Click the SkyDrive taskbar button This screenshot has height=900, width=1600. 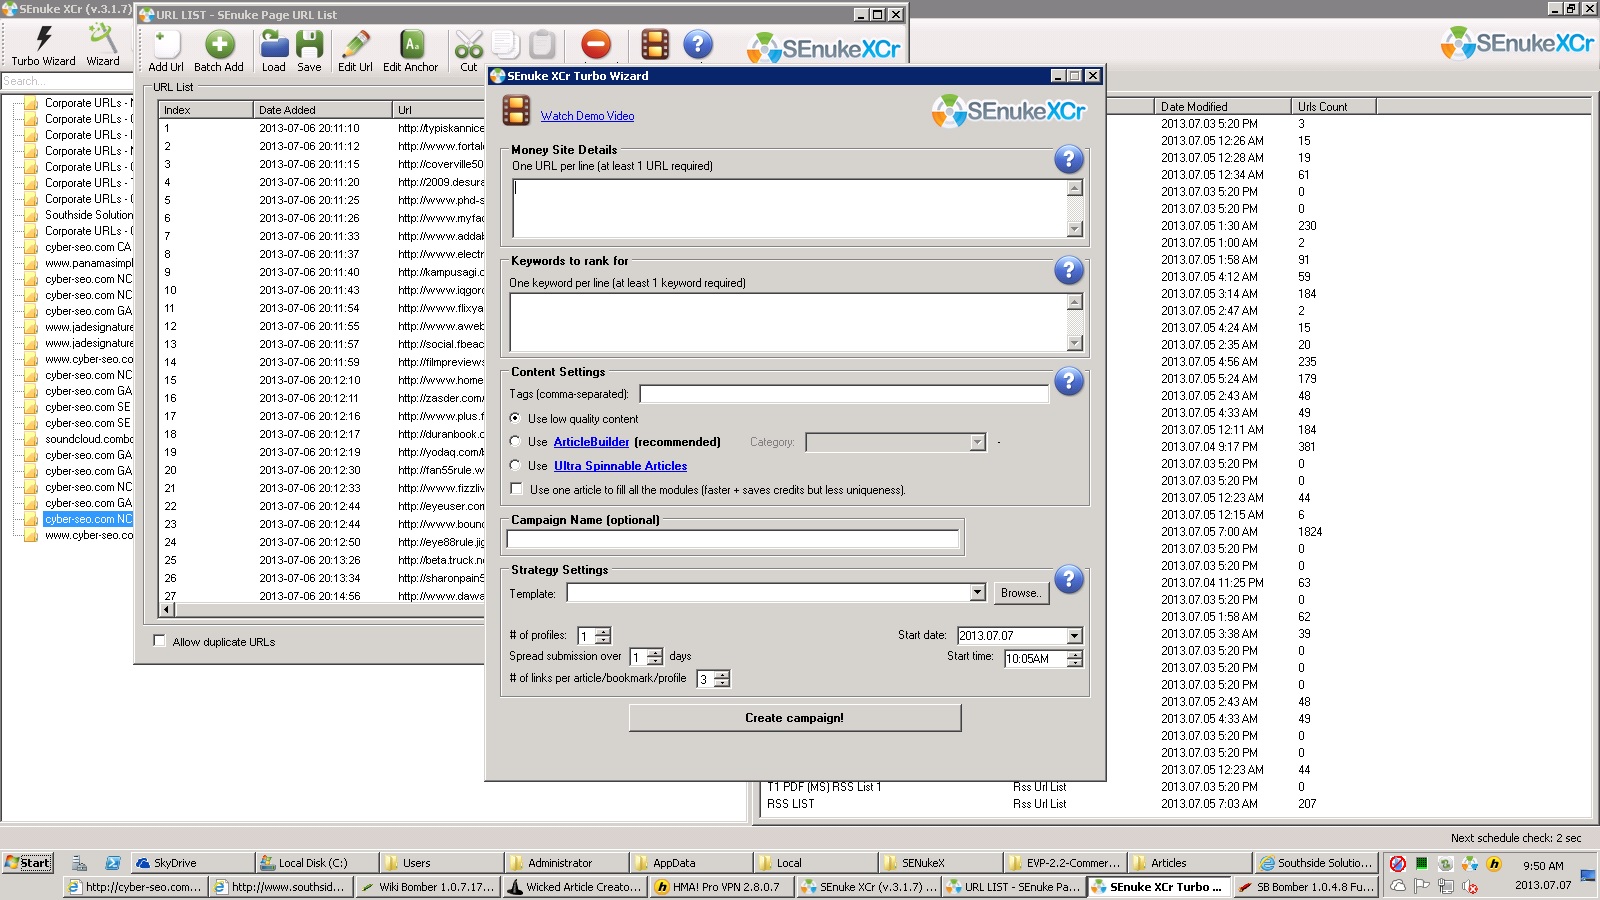[x=192, y=863]
